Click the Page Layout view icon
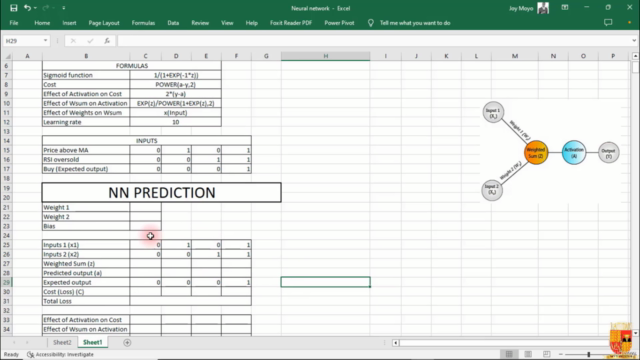640x360 pixels. (528, 354)
